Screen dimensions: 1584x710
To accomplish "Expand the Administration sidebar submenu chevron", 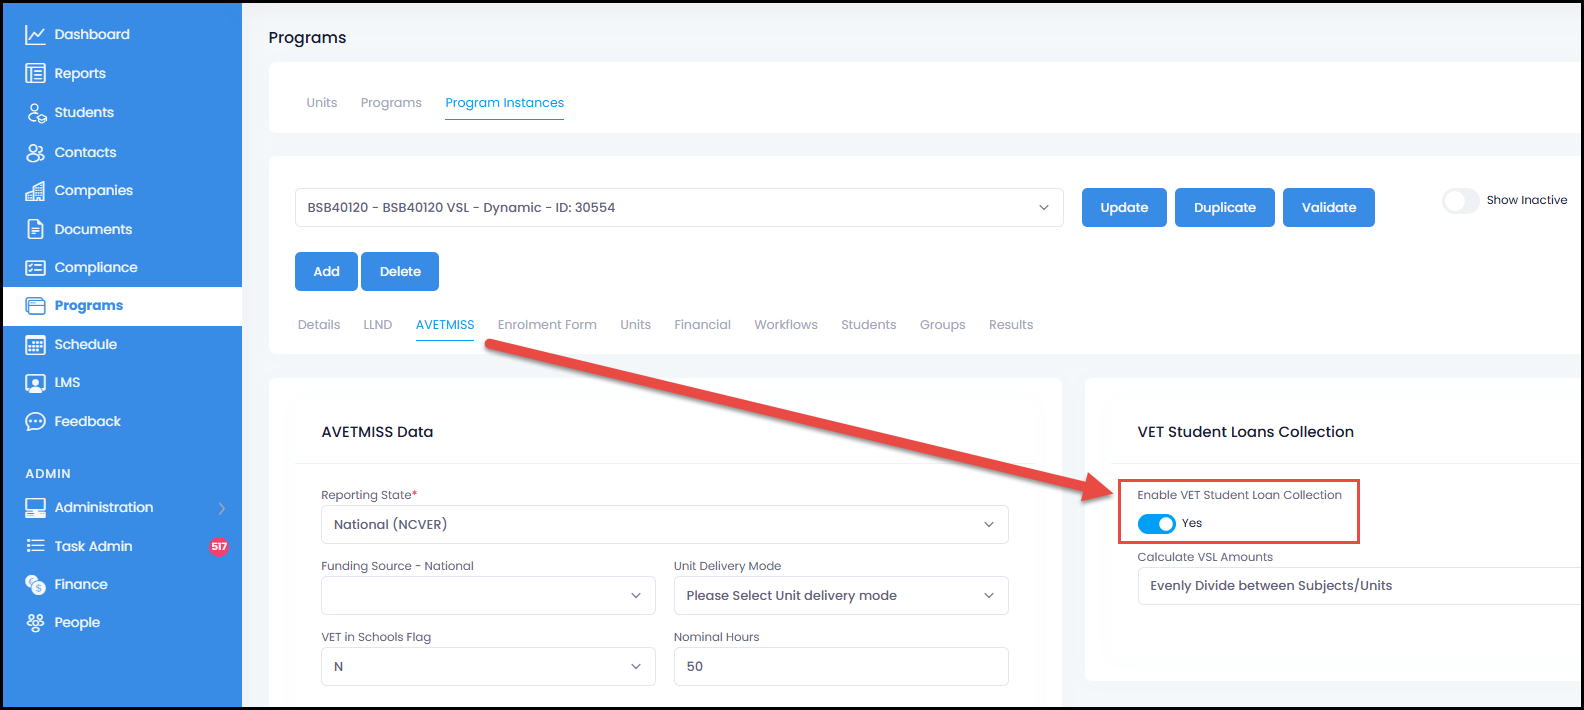I will pyautogui.click(x=221, y=508).
